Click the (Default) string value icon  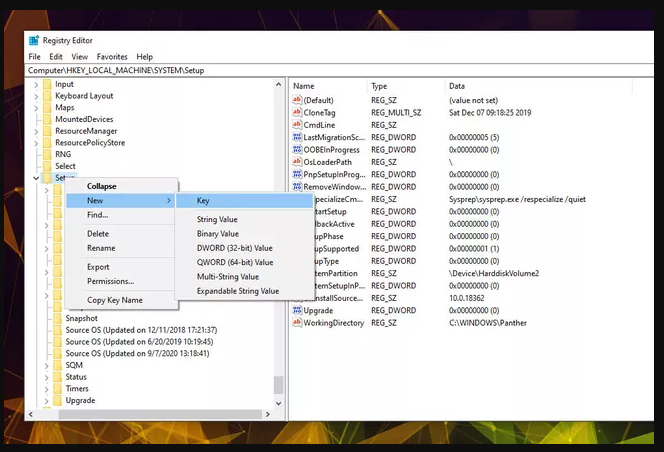click(297, 100)
